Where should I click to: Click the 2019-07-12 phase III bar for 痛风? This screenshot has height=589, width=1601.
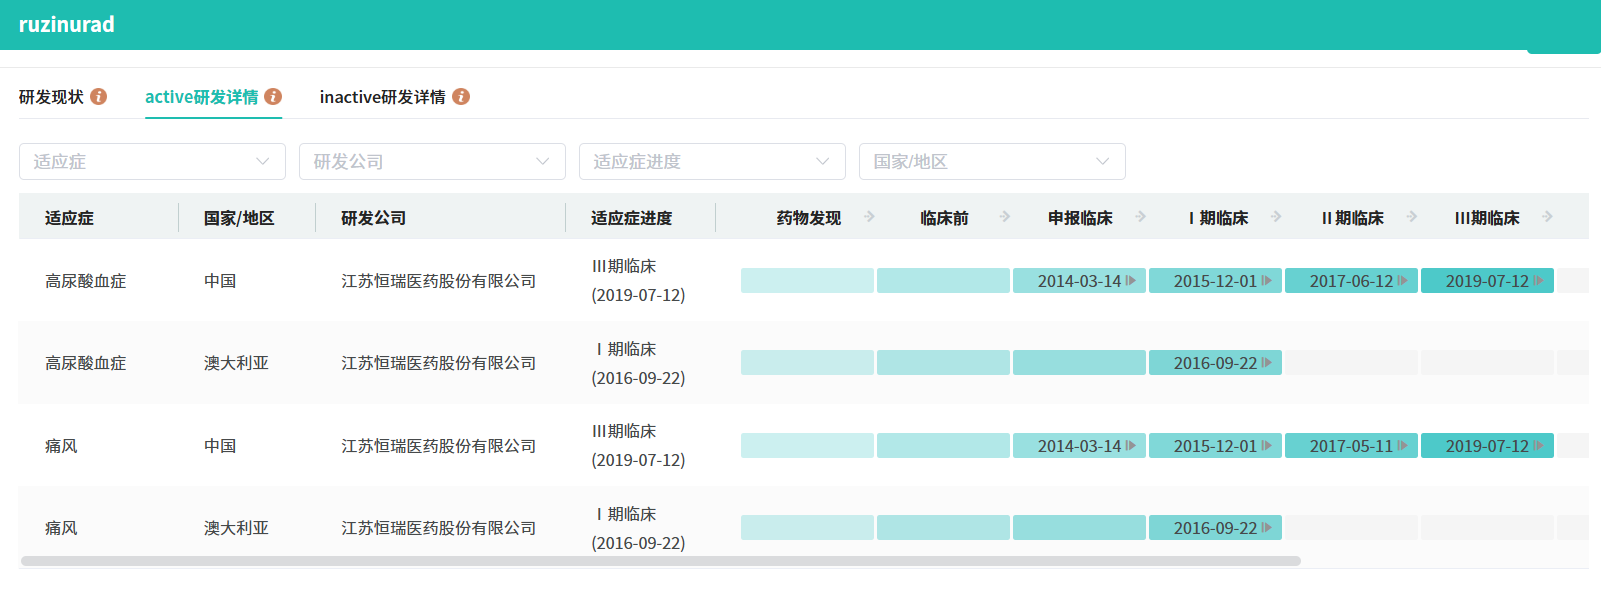1486,446
